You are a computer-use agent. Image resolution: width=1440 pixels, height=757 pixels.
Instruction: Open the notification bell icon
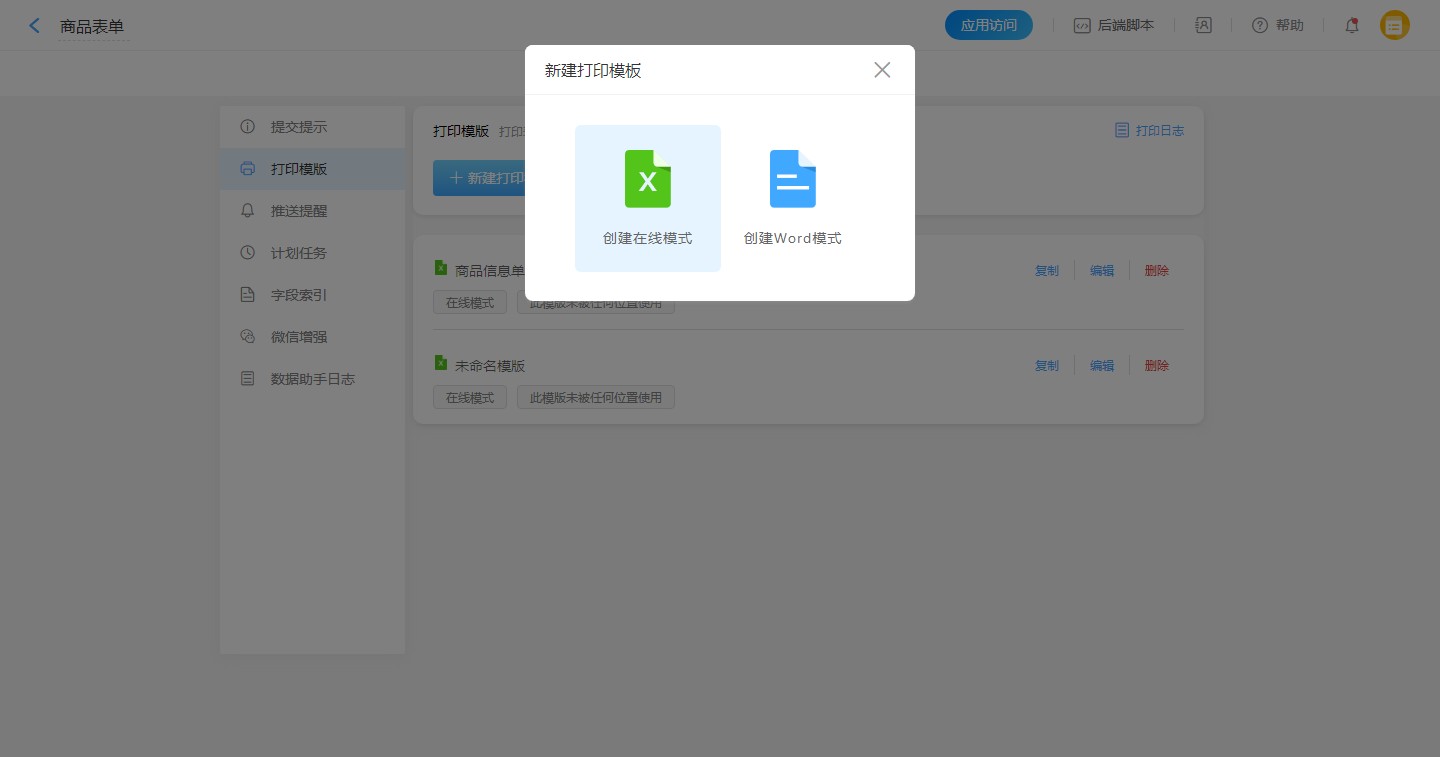pos(1351,26)
